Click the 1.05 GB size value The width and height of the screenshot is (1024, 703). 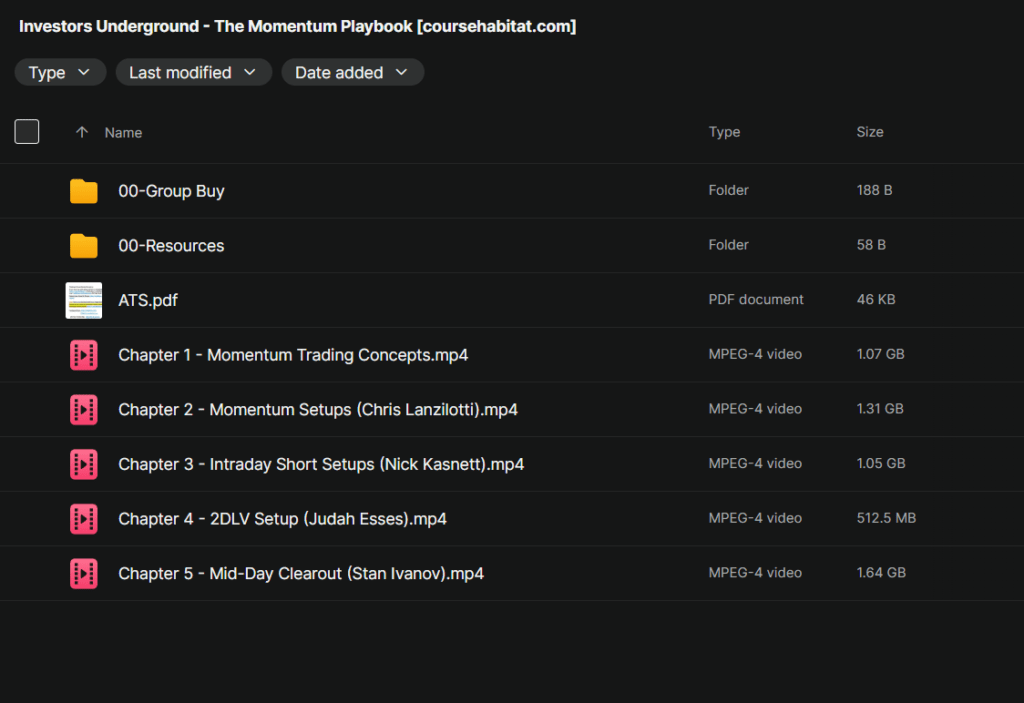[881, 463]
